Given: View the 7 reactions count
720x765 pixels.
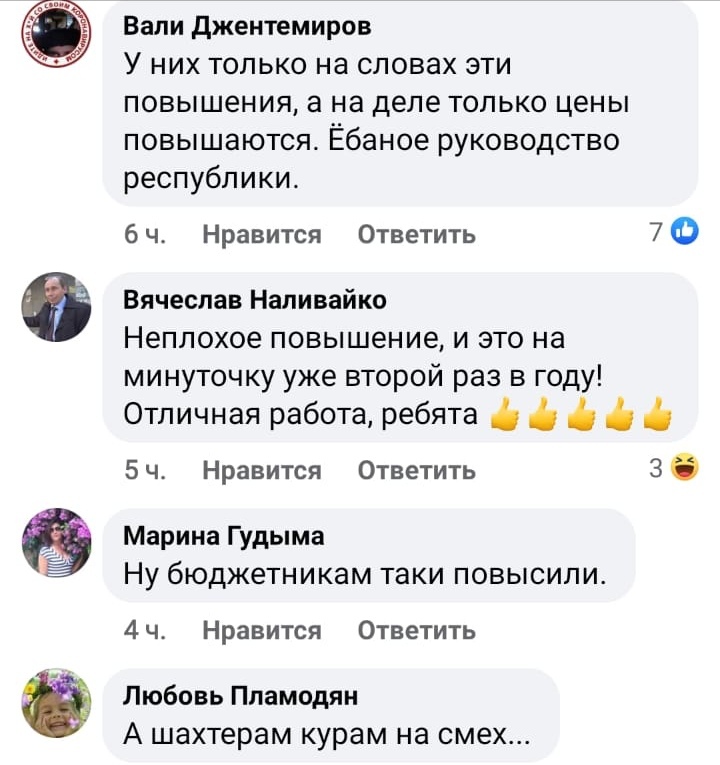Looking at the screenshot, I should point(656,232).
